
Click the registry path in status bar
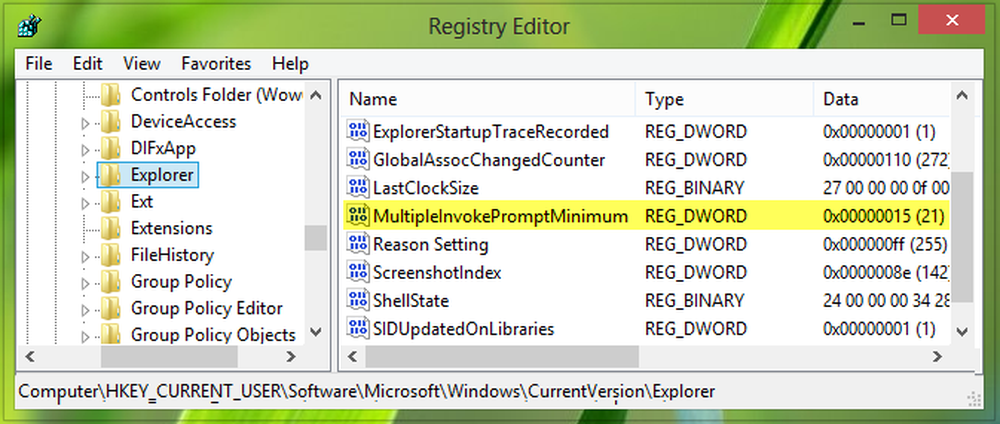(367, 391)
